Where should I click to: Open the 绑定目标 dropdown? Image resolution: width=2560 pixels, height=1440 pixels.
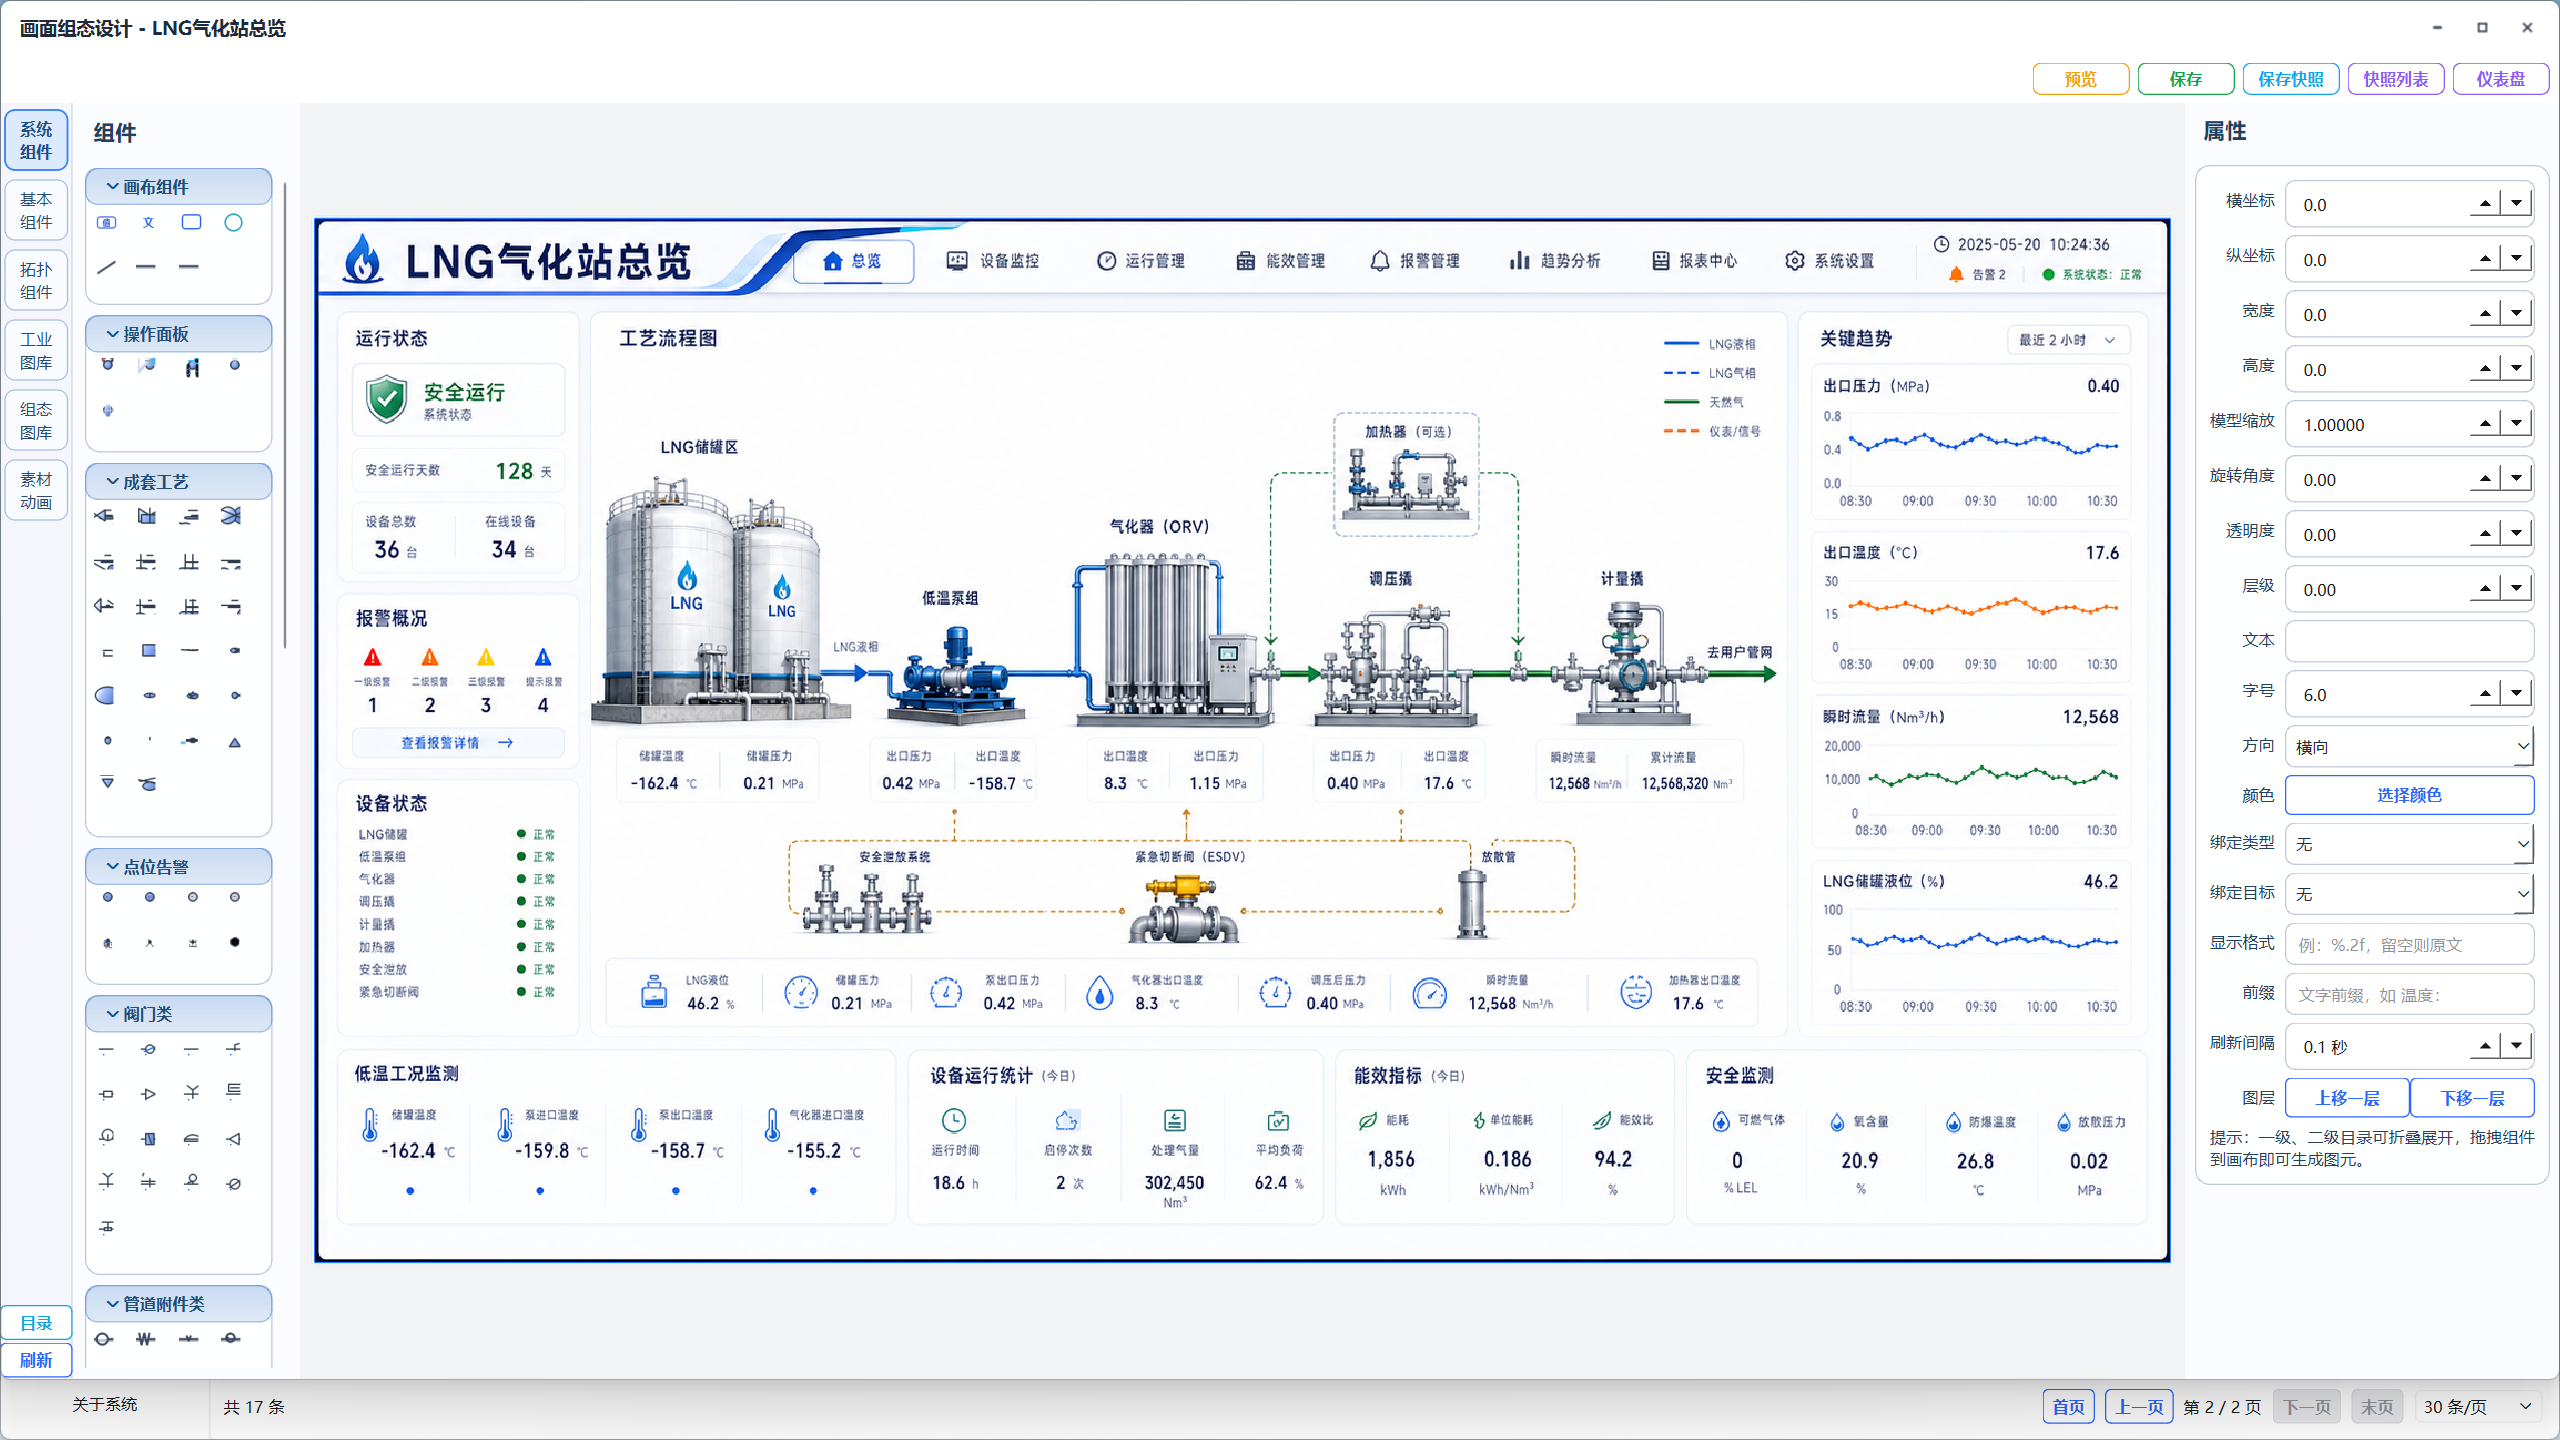(2409, 894)
